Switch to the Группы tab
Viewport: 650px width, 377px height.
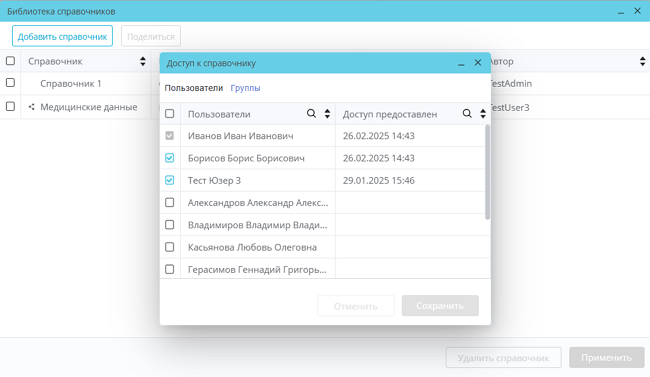(245, 88)
